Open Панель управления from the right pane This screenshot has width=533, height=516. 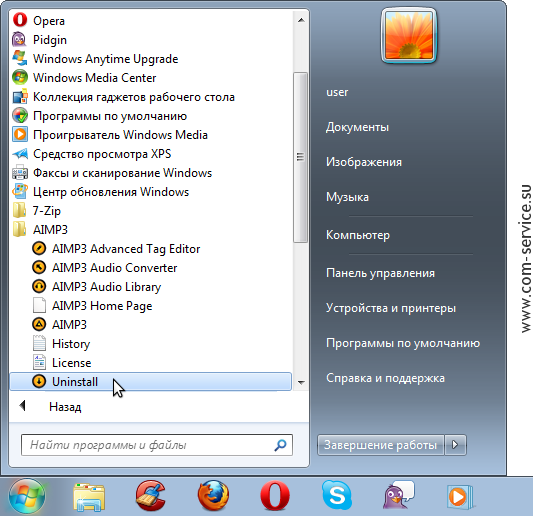coord(380,273)
